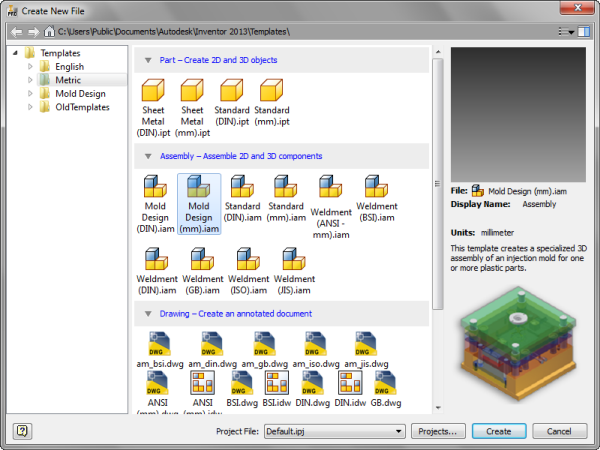Close the Create New File dialog
Screen dimensions: 600x450
[578, 7]
